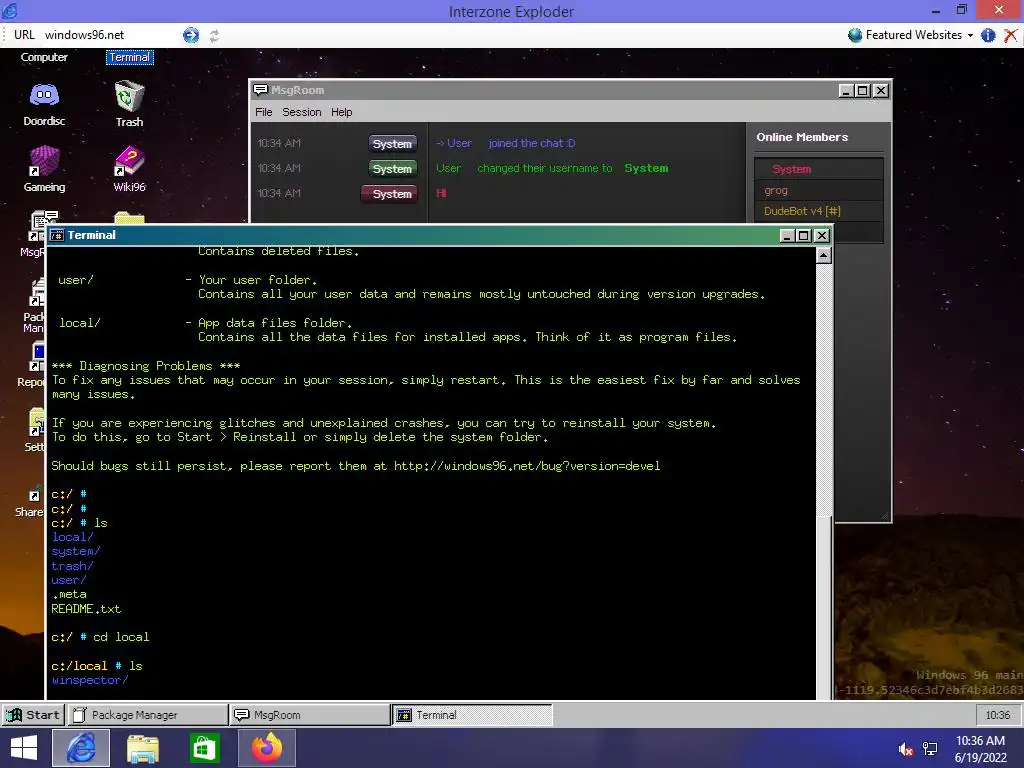The height and width of the screenshot is (768, 1024).
Task: Minimize the MsgRoom window
Action: pyautogui.click(x=846, y=91)
